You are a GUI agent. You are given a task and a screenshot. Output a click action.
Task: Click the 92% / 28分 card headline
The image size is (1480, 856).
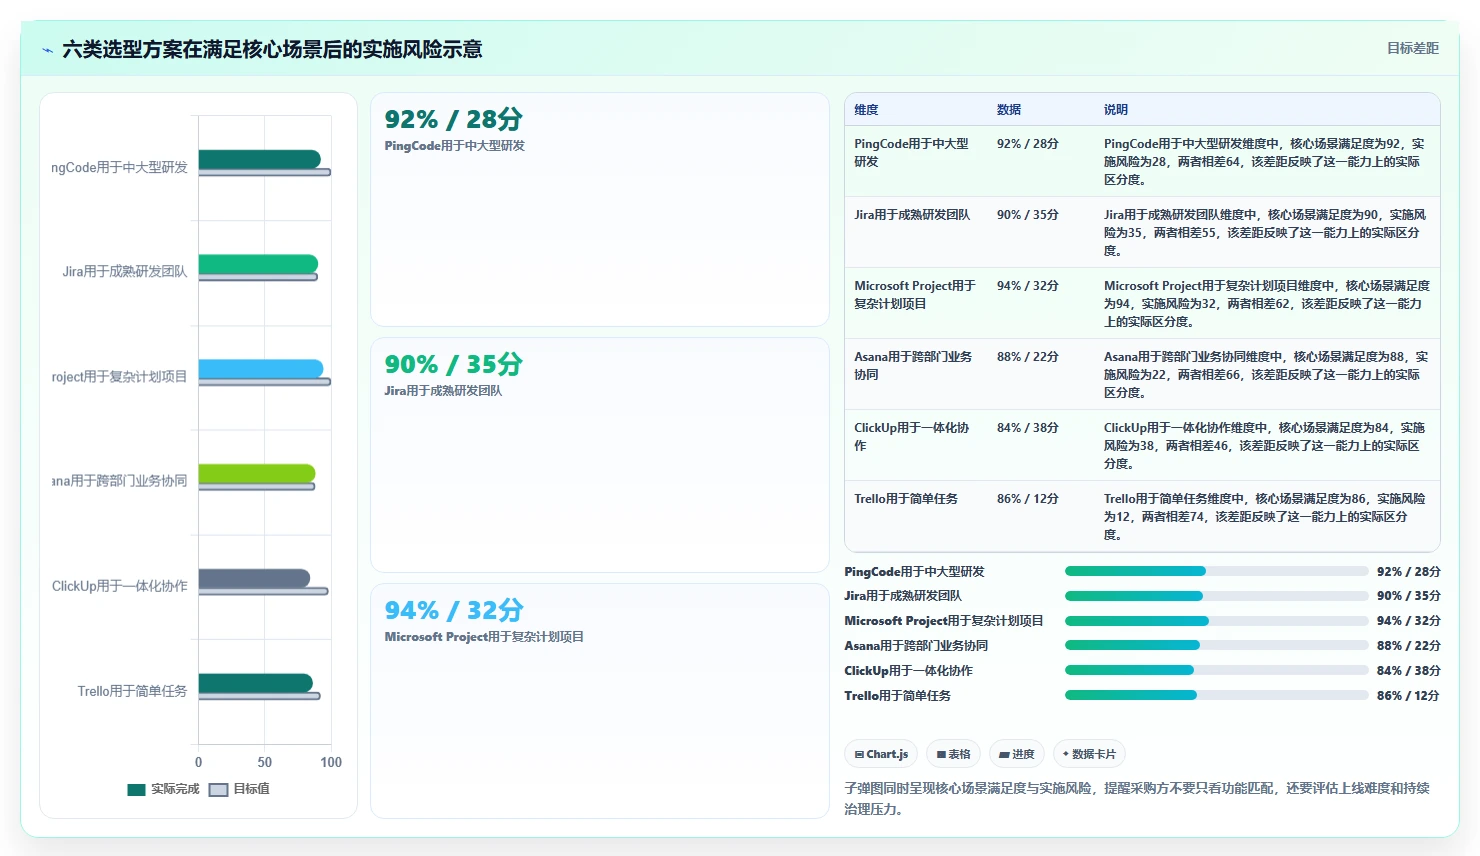click(453, 120)
